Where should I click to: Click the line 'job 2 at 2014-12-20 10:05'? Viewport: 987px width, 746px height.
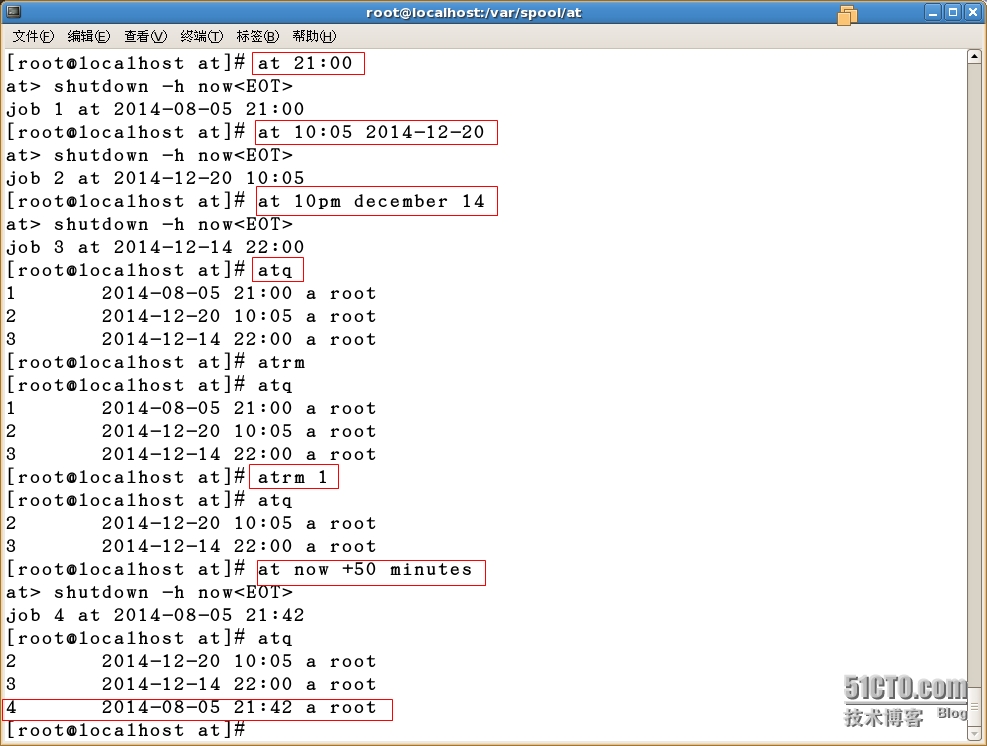click(x=155, y=178)
